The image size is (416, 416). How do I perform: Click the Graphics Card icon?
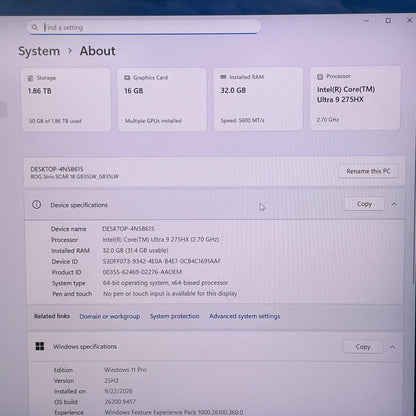pos(127,78)
